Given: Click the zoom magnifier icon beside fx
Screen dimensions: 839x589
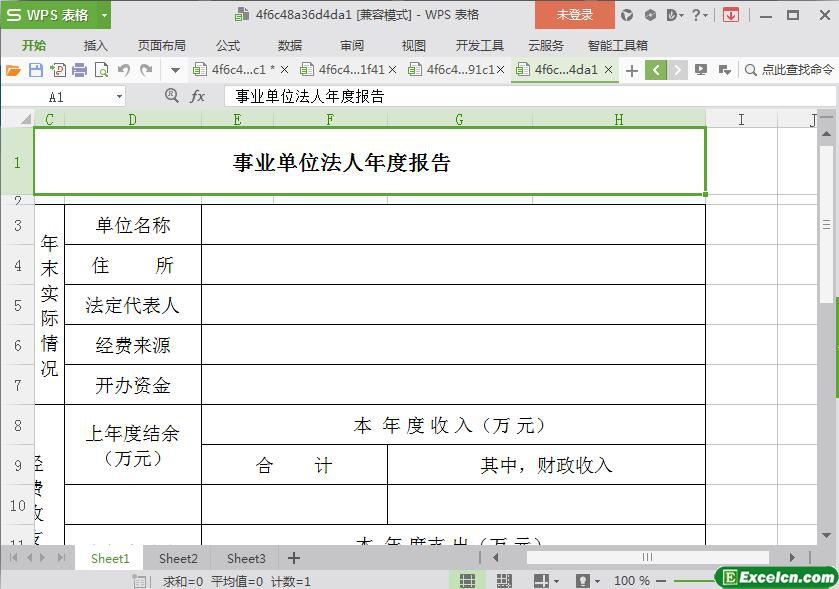Looking at the screenshot, I should click(x=171, y=96).
